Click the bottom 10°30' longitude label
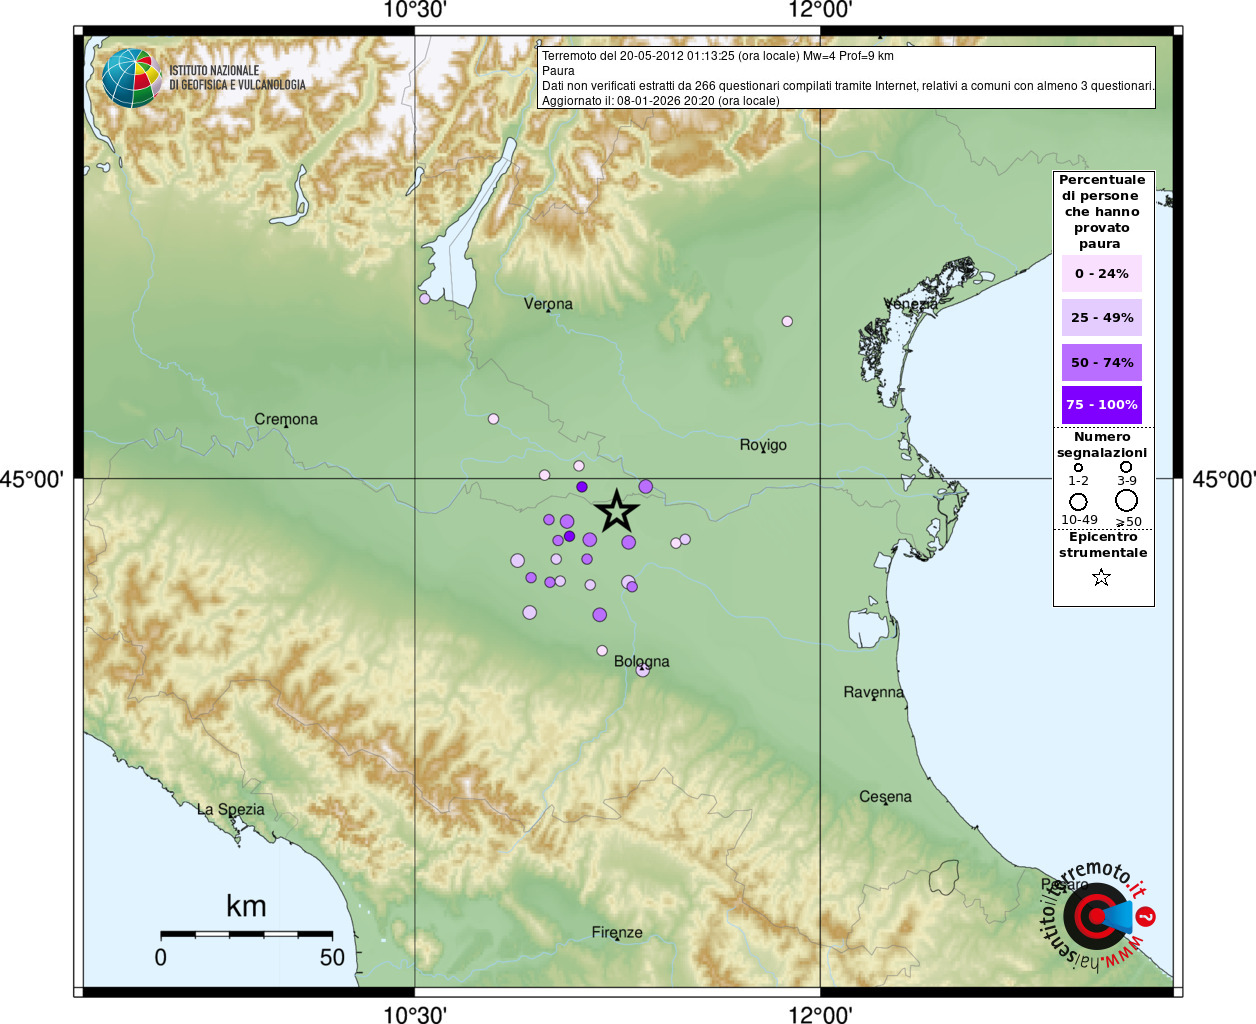 pos(415,1014)
